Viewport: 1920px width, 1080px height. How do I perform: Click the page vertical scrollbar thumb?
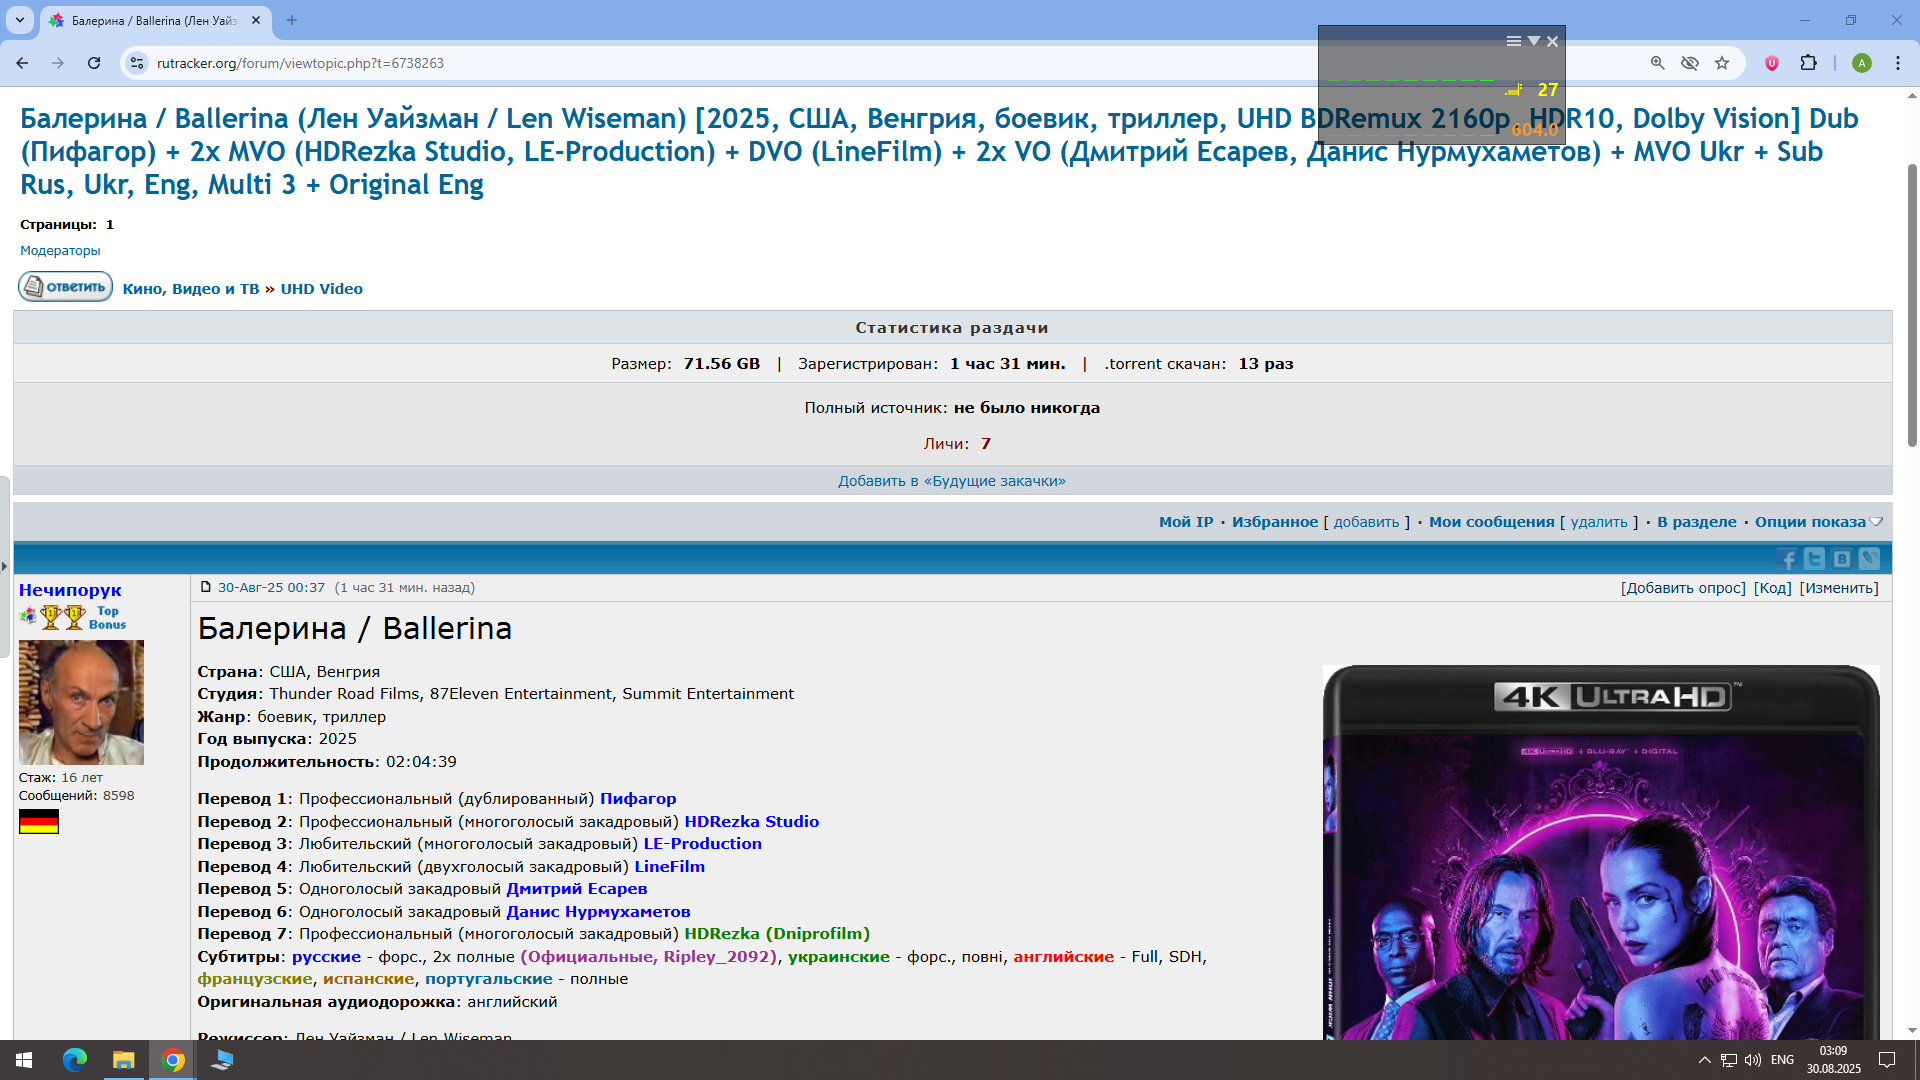coord(1912,305)
